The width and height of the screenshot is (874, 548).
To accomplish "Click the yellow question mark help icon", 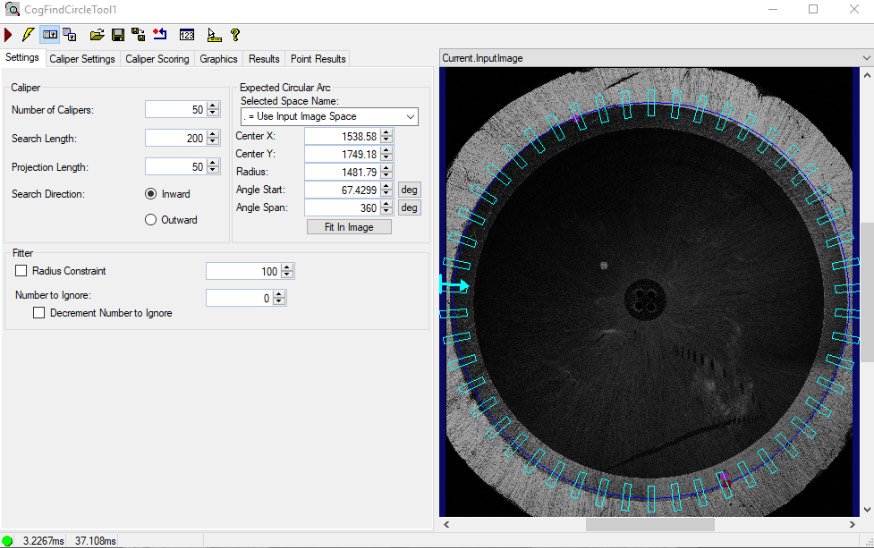I will tap(235, 35).
